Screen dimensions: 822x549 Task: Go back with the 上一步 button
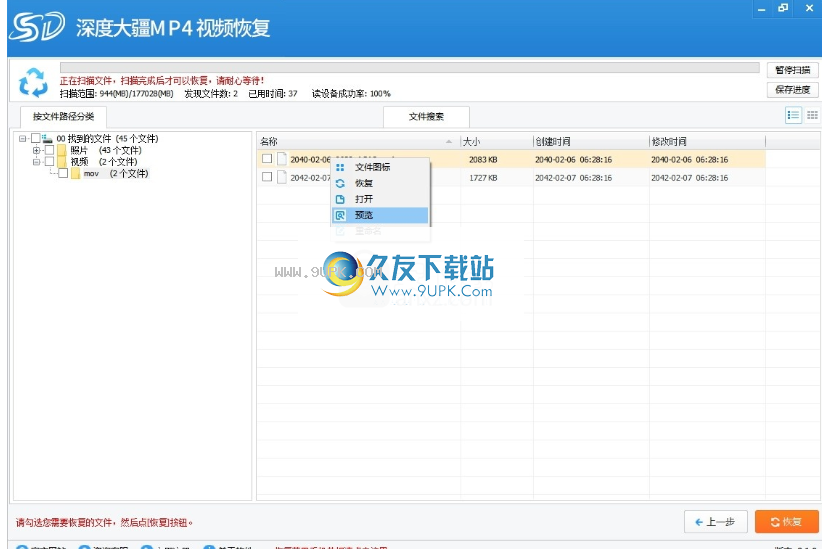pyautogui.click(x=716, y=522)
